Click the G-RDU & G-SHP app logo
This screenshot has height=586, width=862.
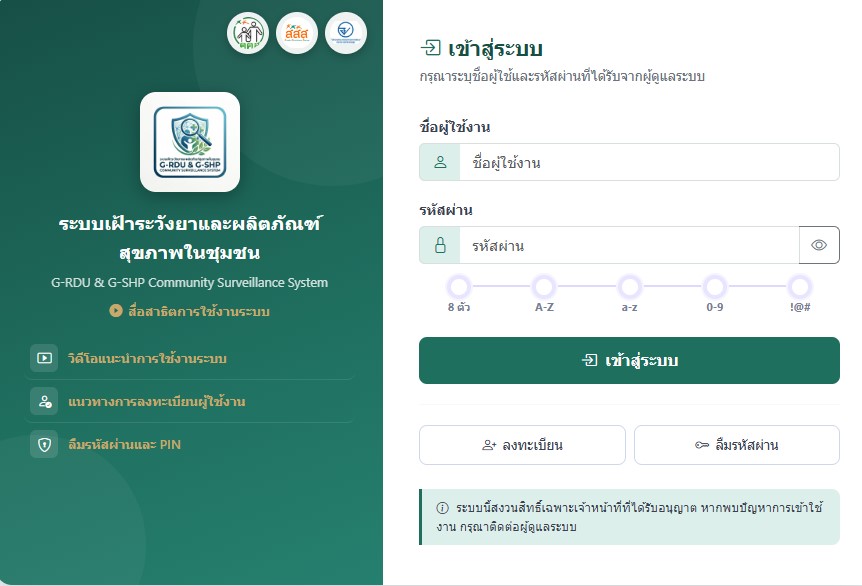point(190,142)
